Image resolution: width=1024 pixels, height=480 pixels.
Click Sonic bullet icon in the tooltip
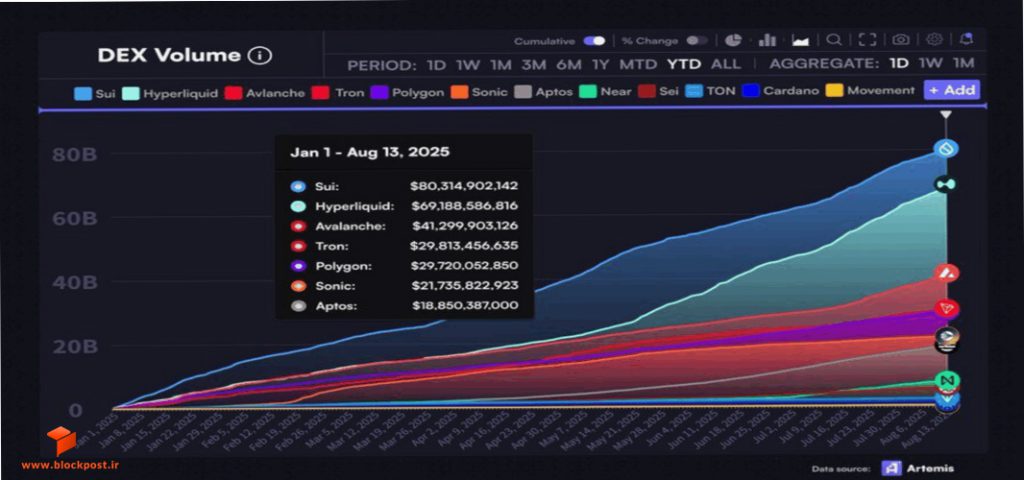(x=298, y=285)
